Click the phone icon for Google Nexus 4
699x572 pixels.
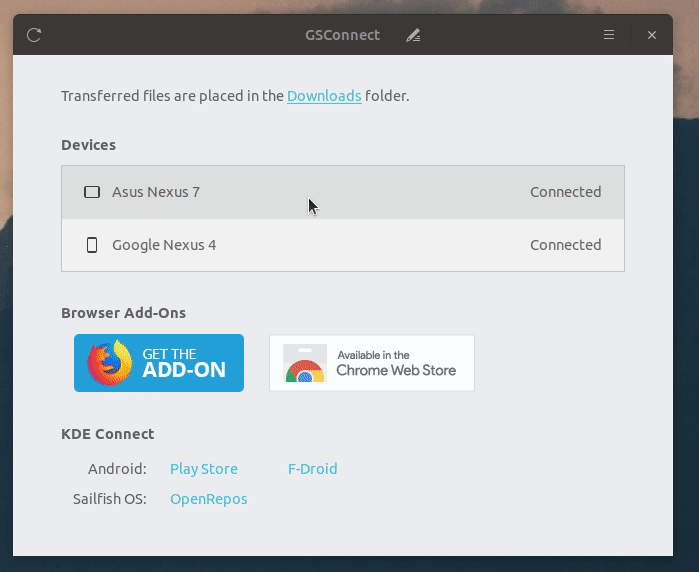click(92, 245)
